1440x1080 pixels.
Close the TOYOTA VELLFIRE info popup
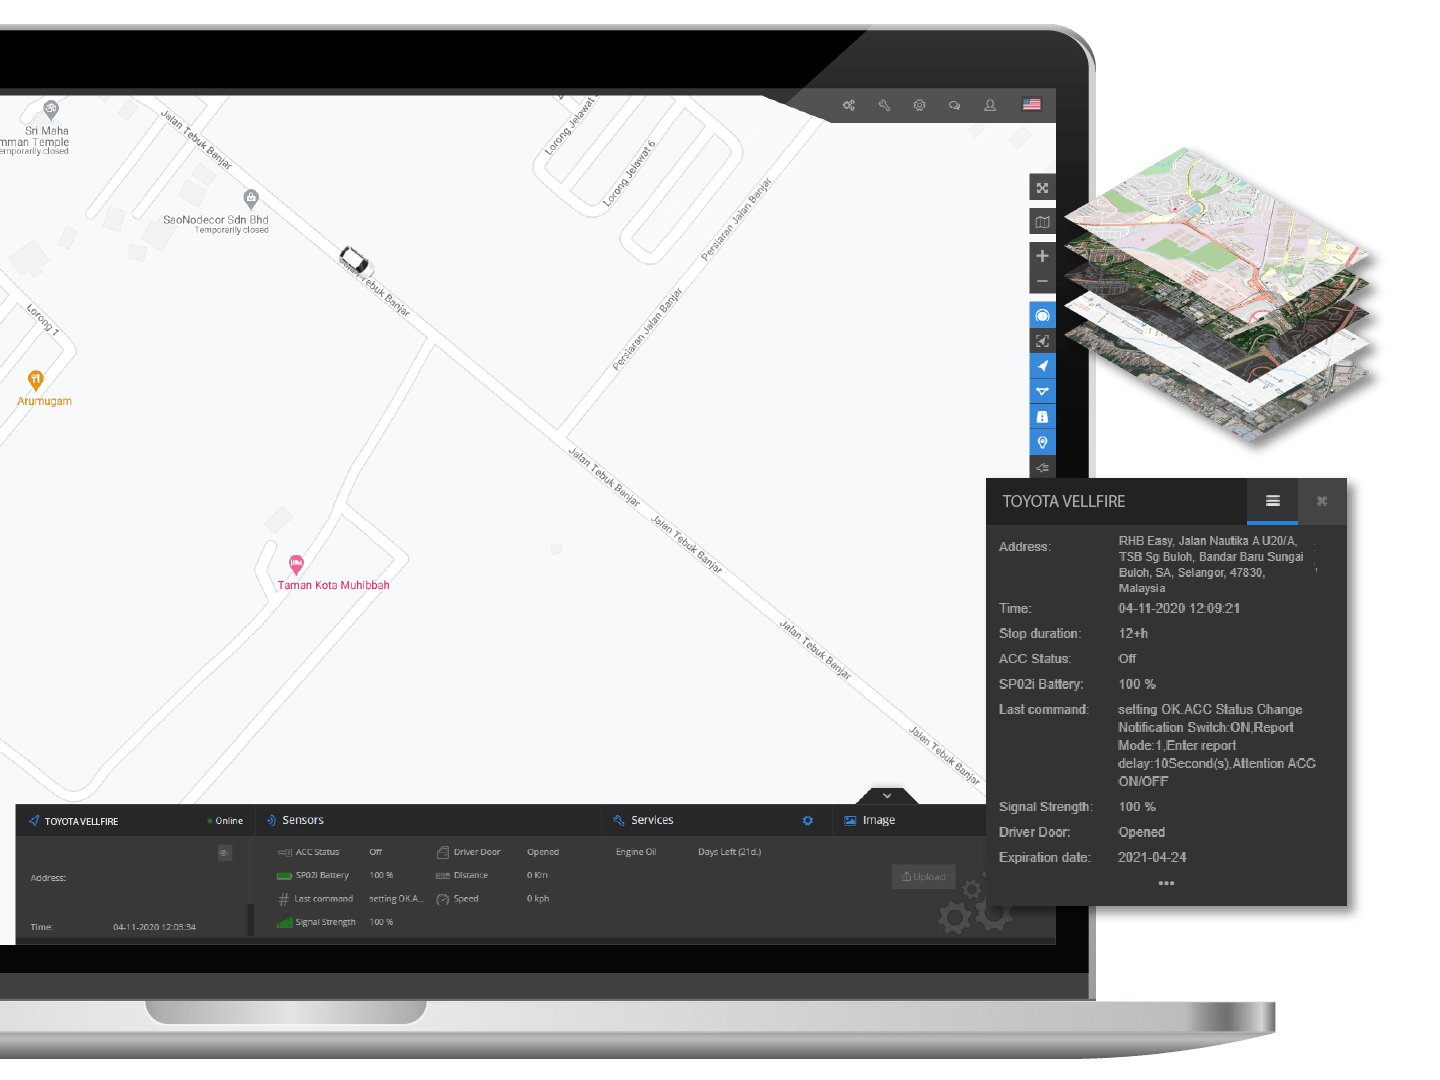pos(1322,501)
